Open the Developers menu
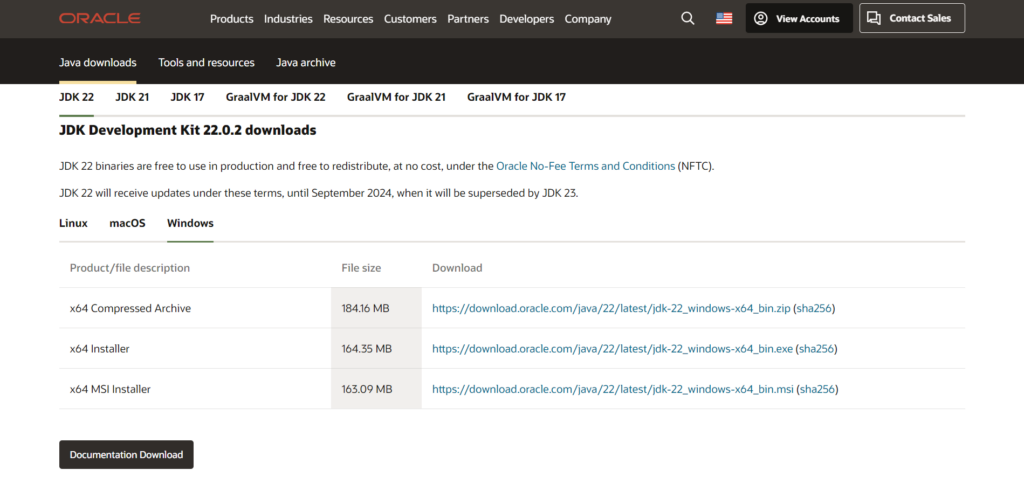 [526, 18]
